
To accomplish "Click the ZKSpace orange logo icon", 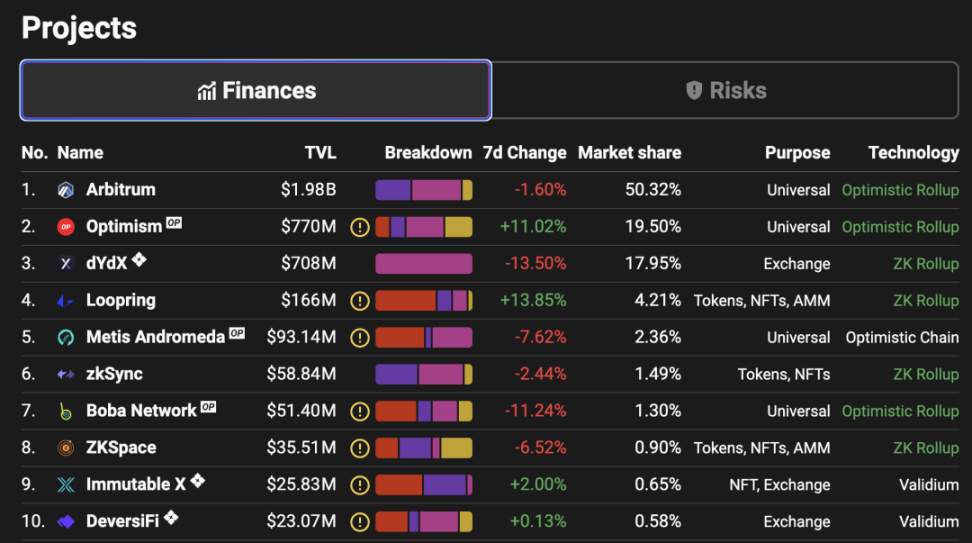I will coord(66,448).
